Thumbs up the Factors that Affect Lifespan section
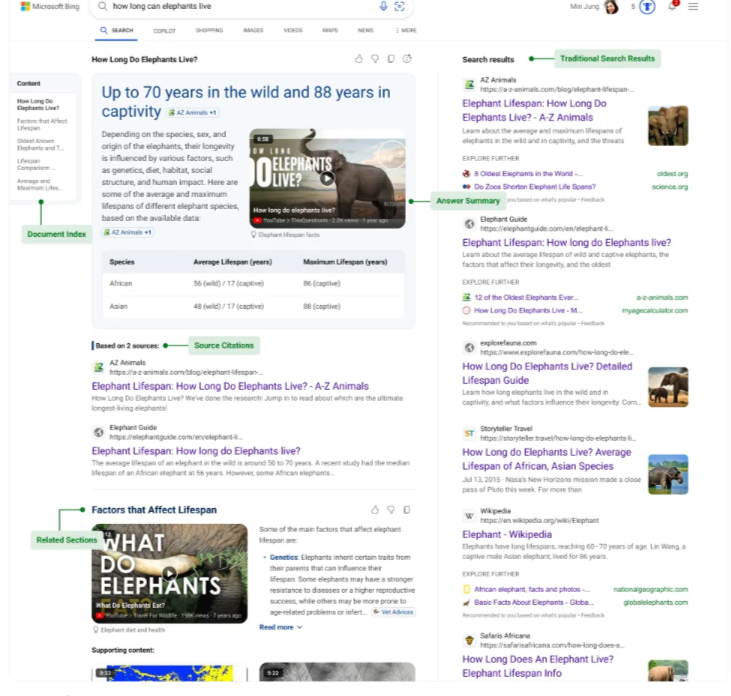This screenshot has height=696, width=731. pyautogui.click(x=375, y=510)
